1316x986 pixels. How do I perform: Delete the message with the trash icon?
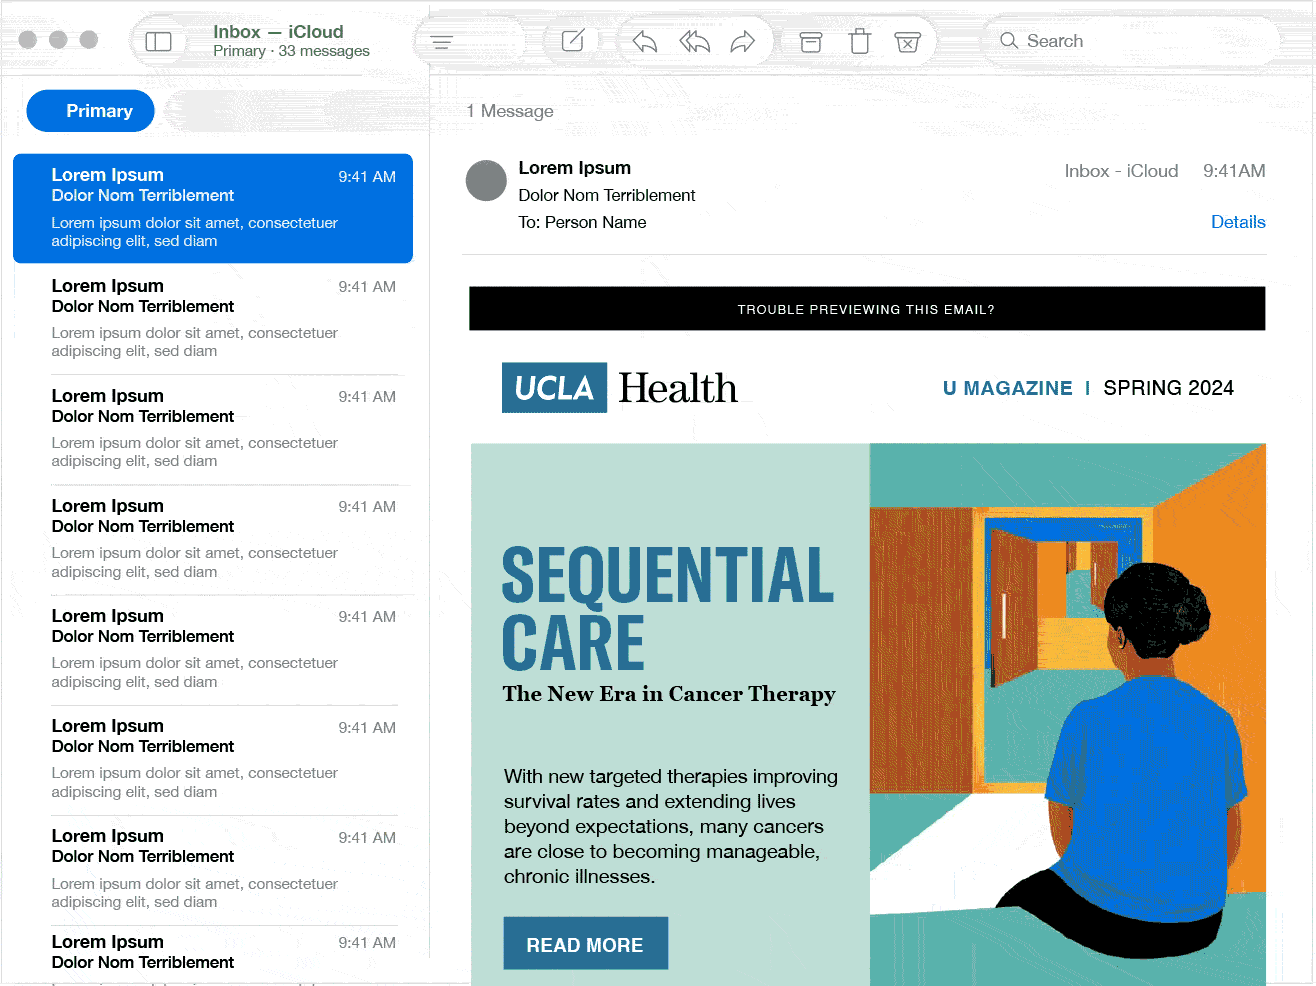pos(859,41)
